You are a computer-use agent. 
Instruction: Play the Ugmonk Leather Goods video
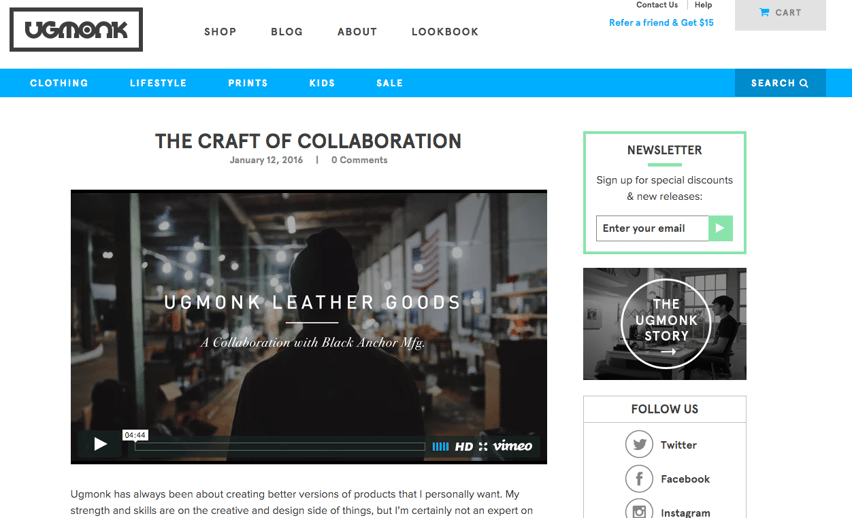click(x=99, y=445)
